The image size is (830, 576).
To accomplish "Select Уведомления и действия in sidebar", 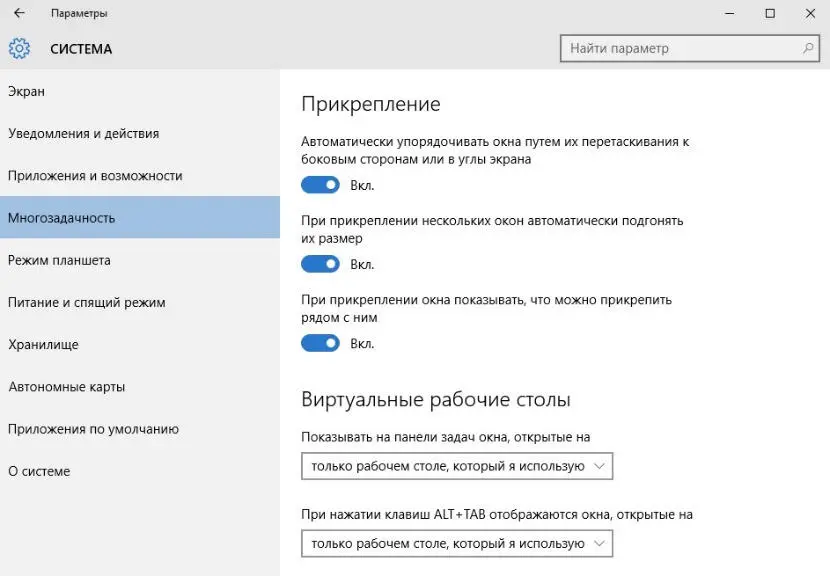I will point(140,133).
